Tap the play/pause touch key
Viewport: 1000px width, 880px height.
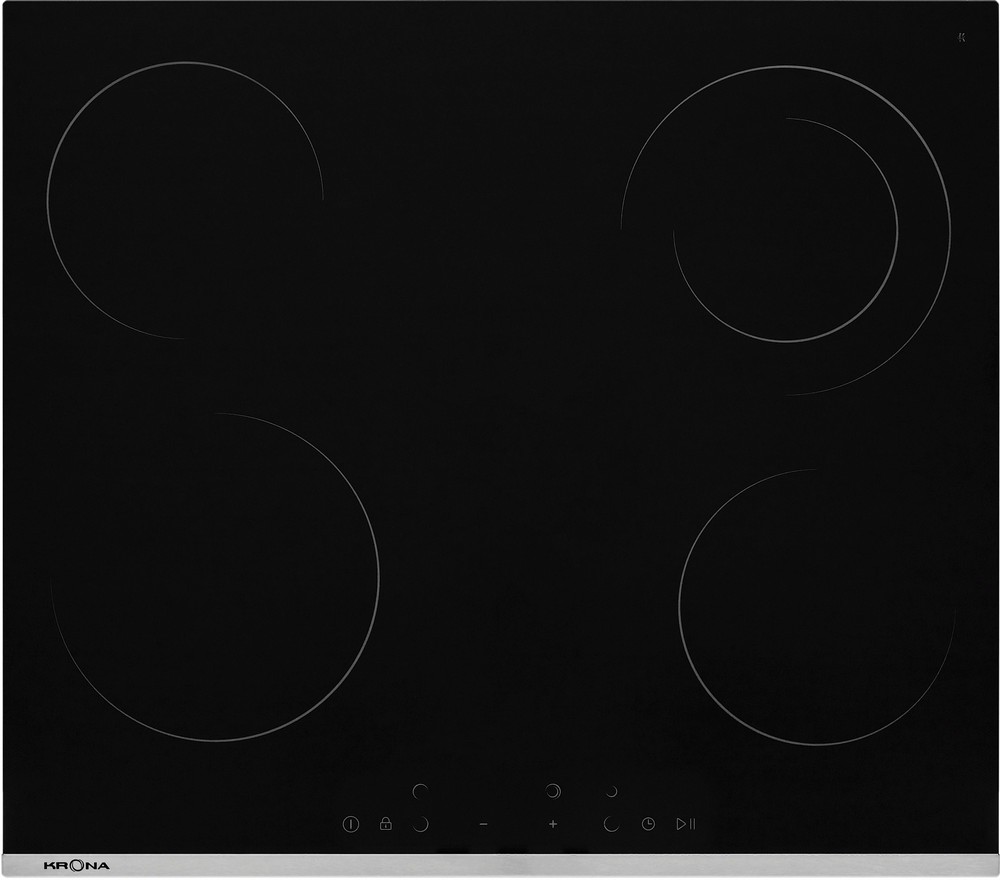point(685,824)
